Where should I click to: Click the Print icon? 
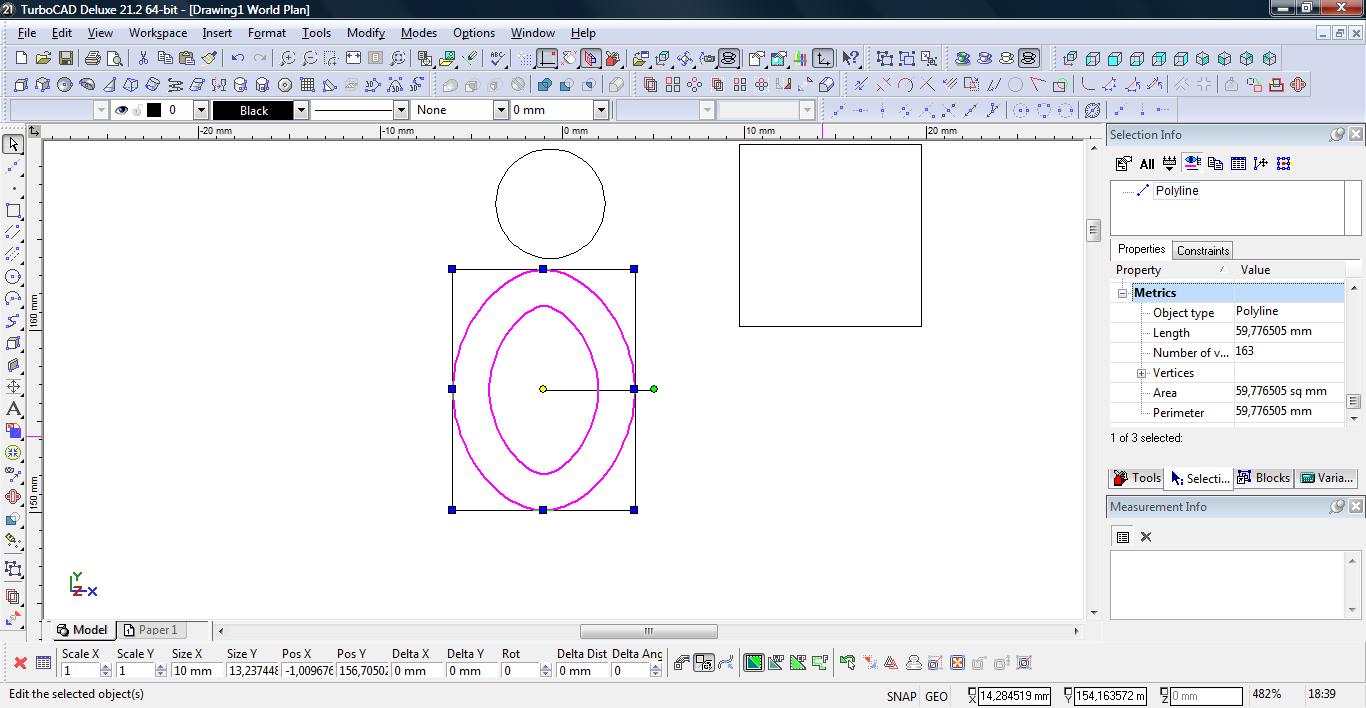(x=93, y=59)
